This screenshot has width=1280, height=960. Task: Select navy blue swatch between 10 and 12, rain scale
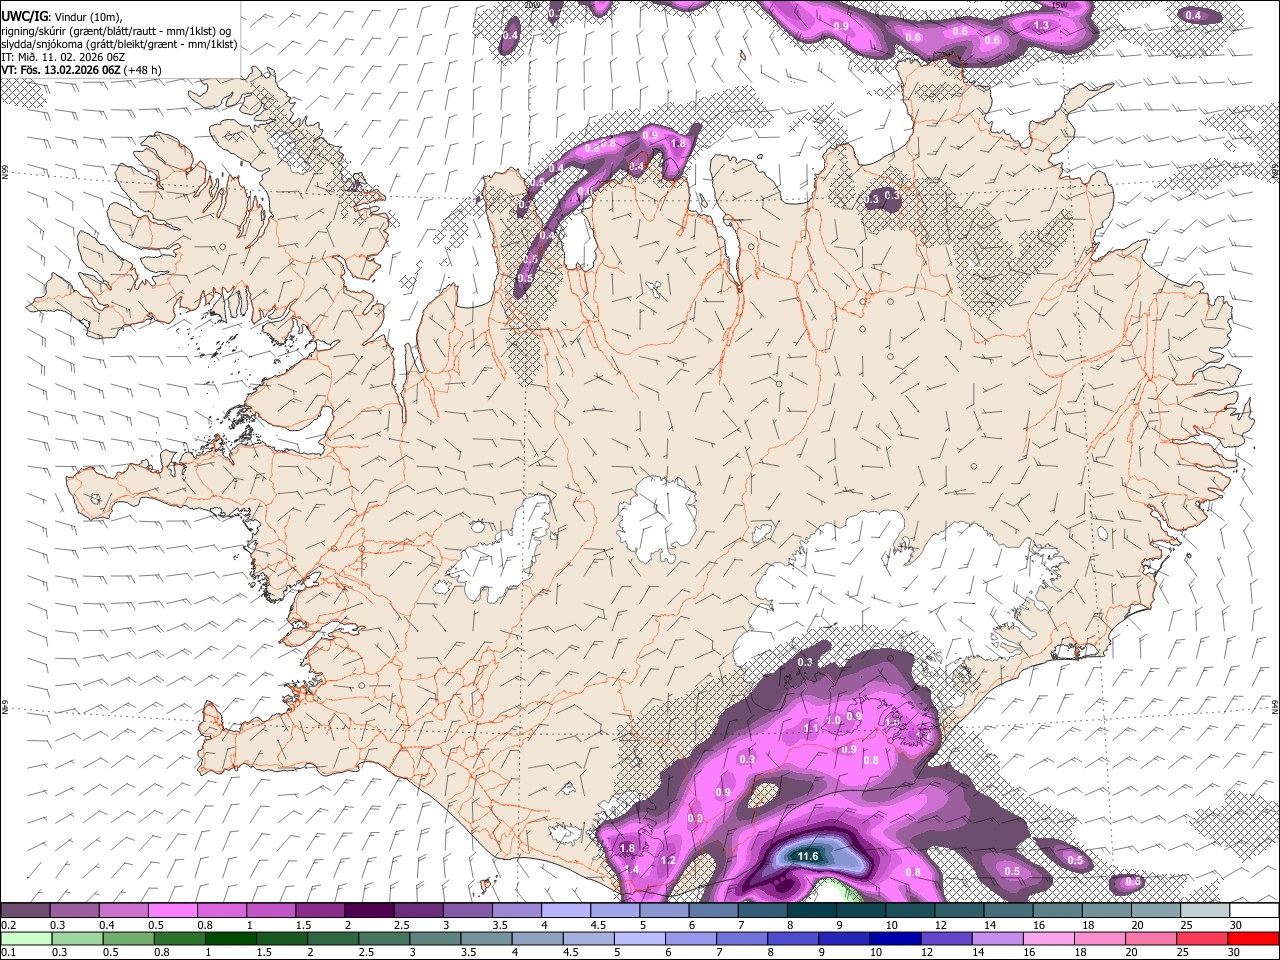(x=895, y=939)
